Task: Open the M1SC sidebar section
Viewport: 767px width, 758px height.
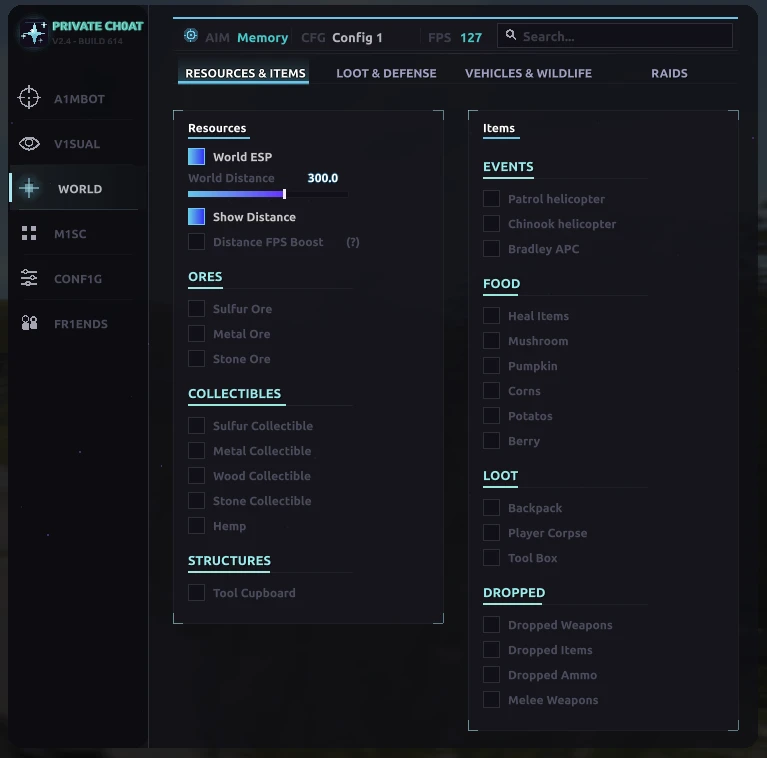Action: pos(78,234)
